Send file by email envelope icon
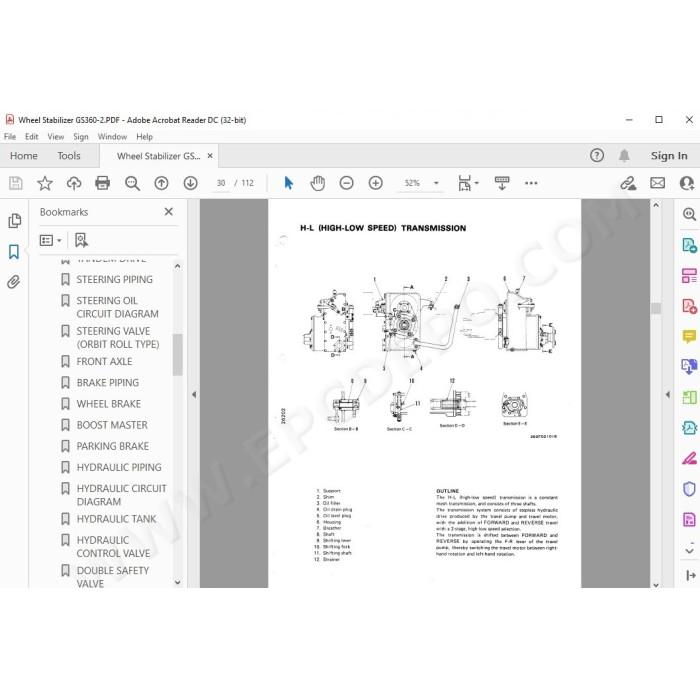 click(x=657, y=183)
